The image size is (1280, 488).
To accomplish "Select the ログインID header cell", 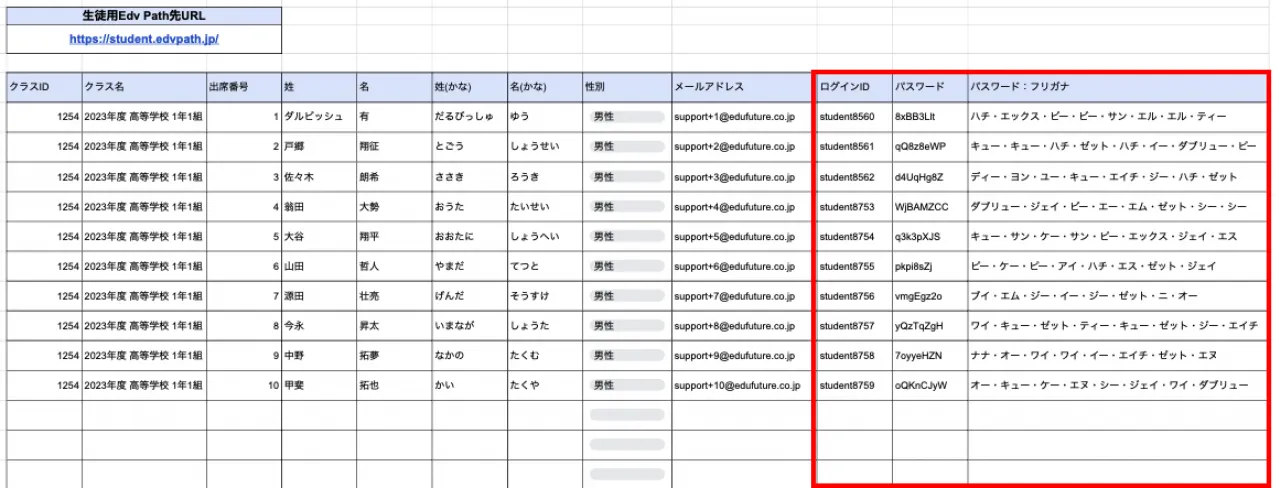I will coord(855,87).
